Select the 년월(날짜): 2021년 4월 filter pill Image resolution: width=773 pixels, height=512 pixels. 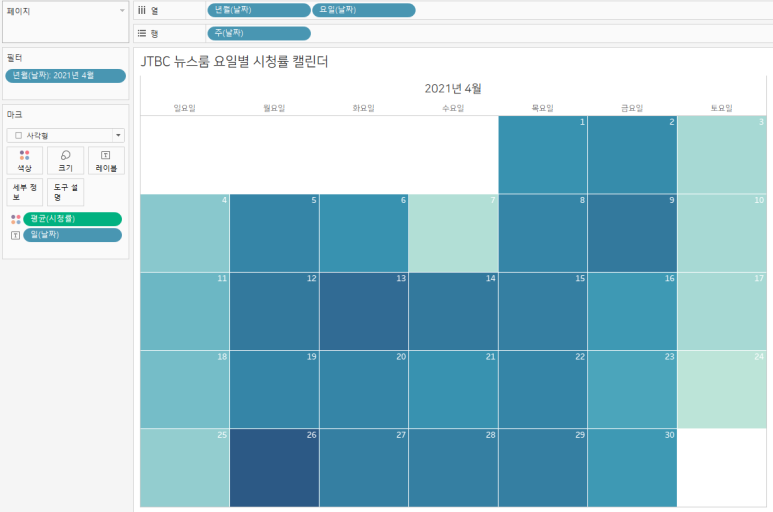point(66,75)
